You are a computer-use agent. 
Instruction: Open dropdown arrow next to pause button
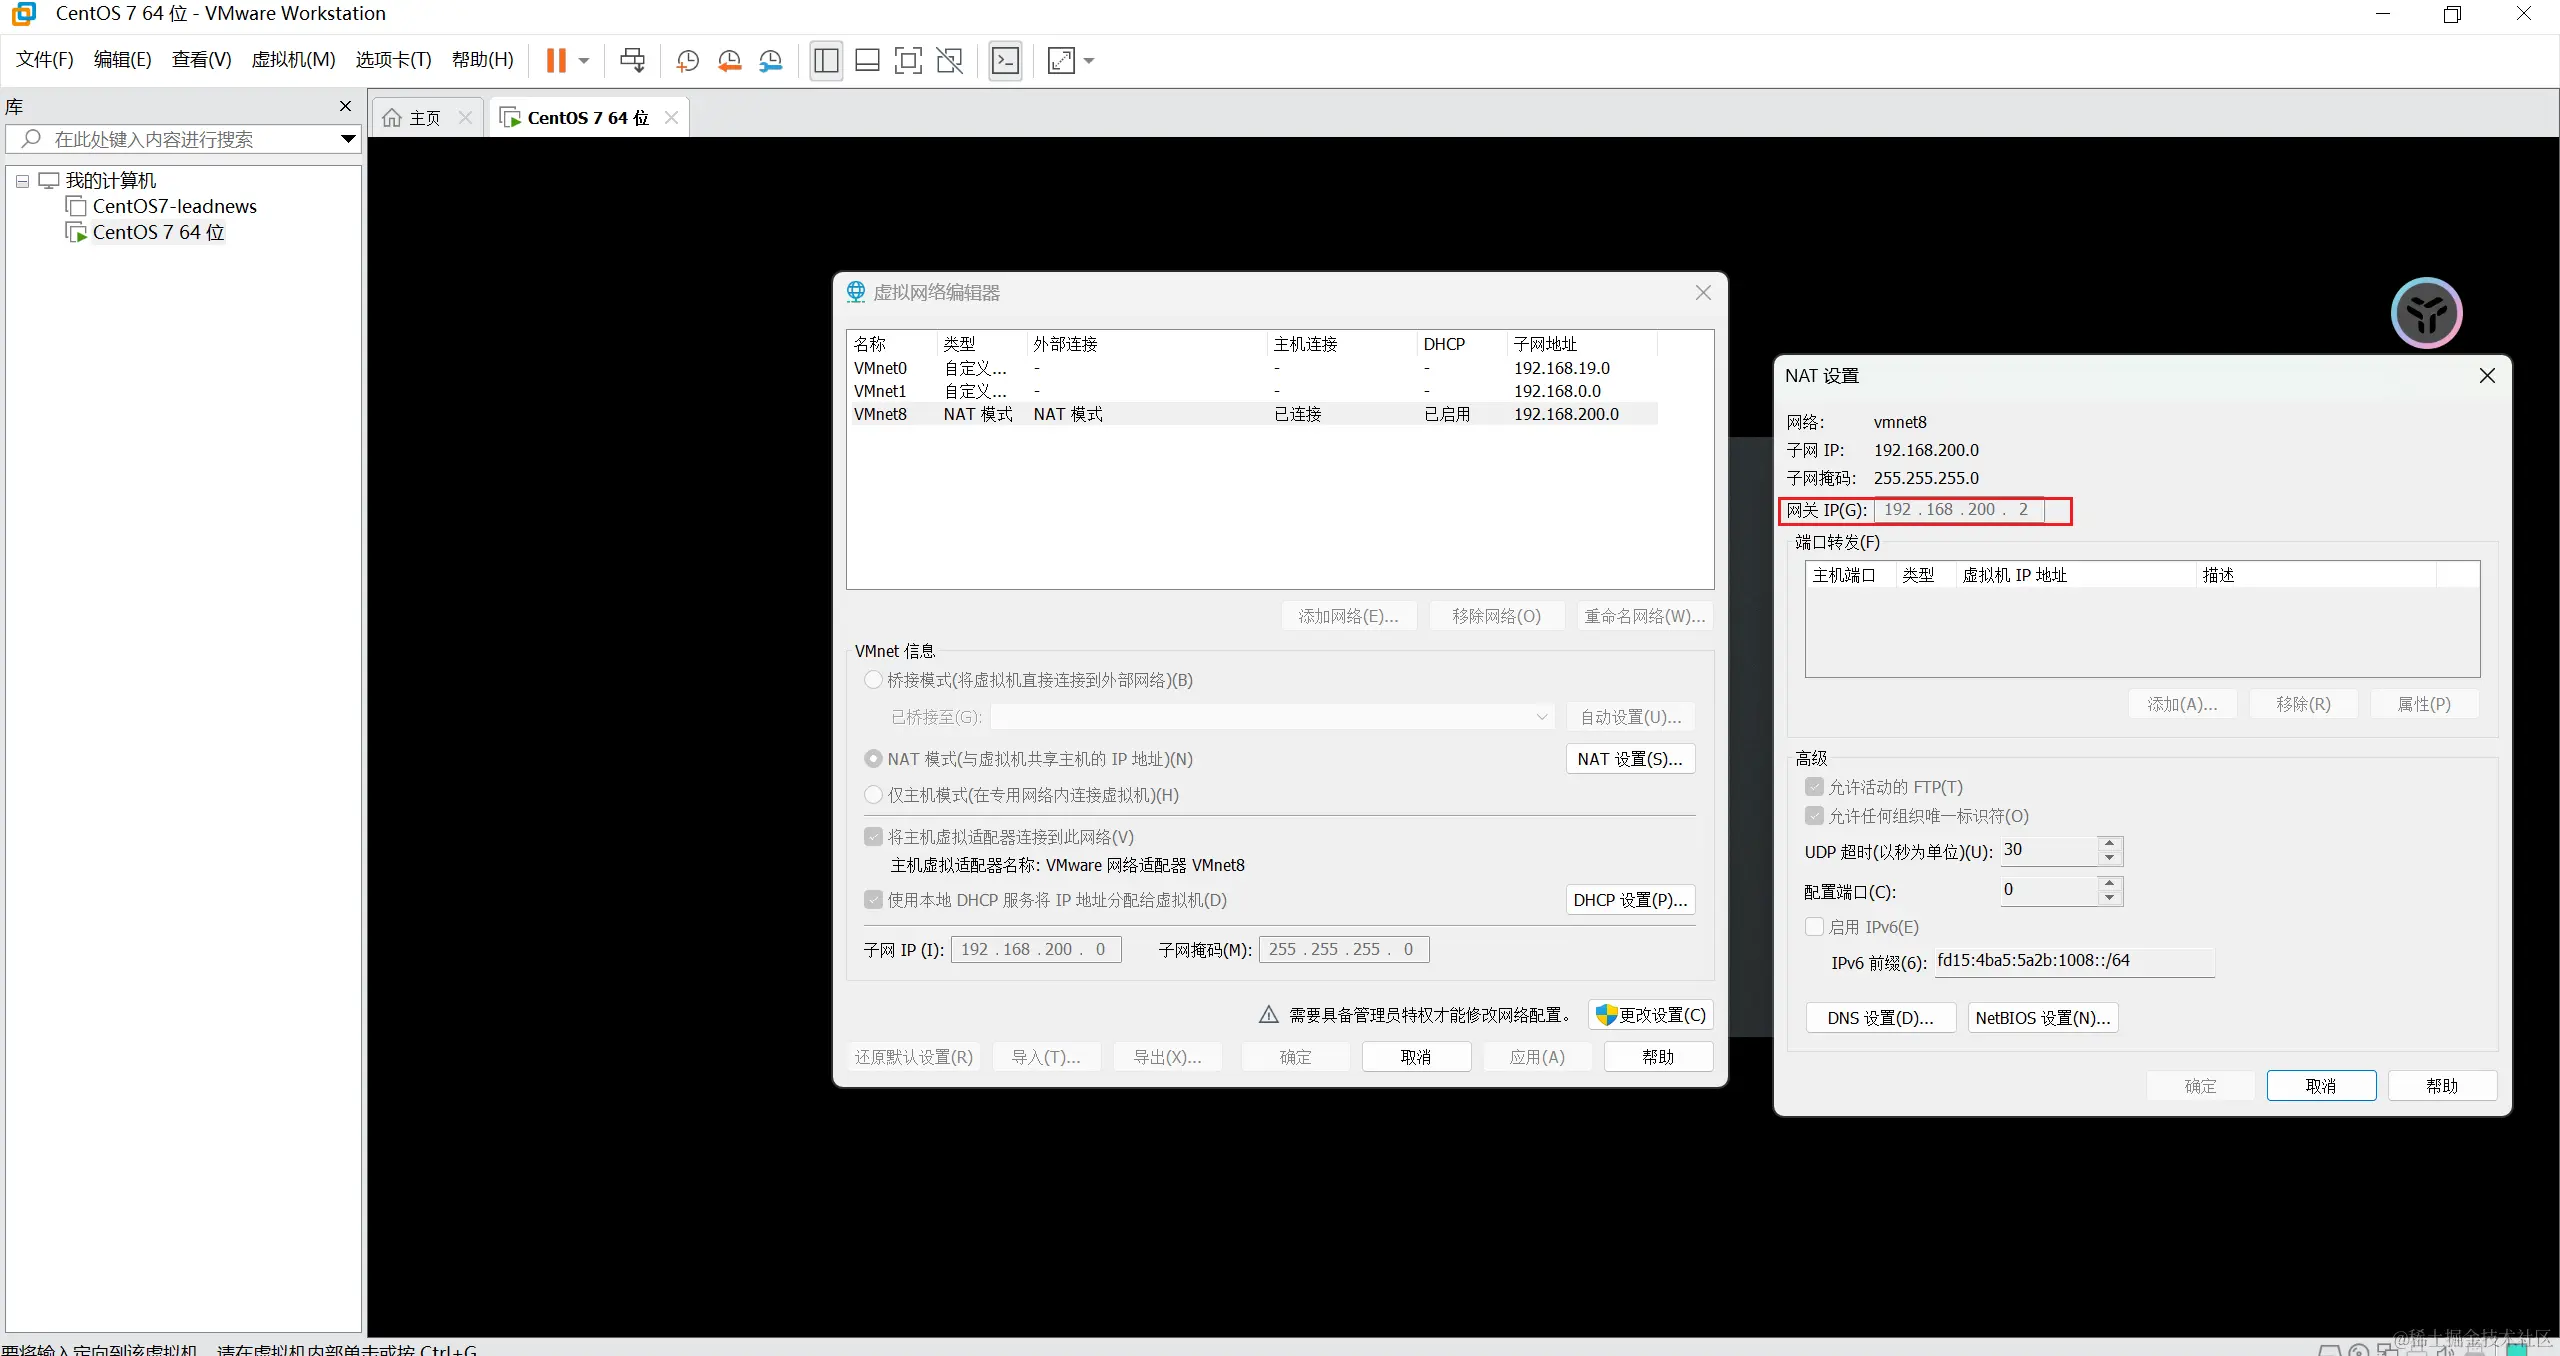[x=584, y=61]
